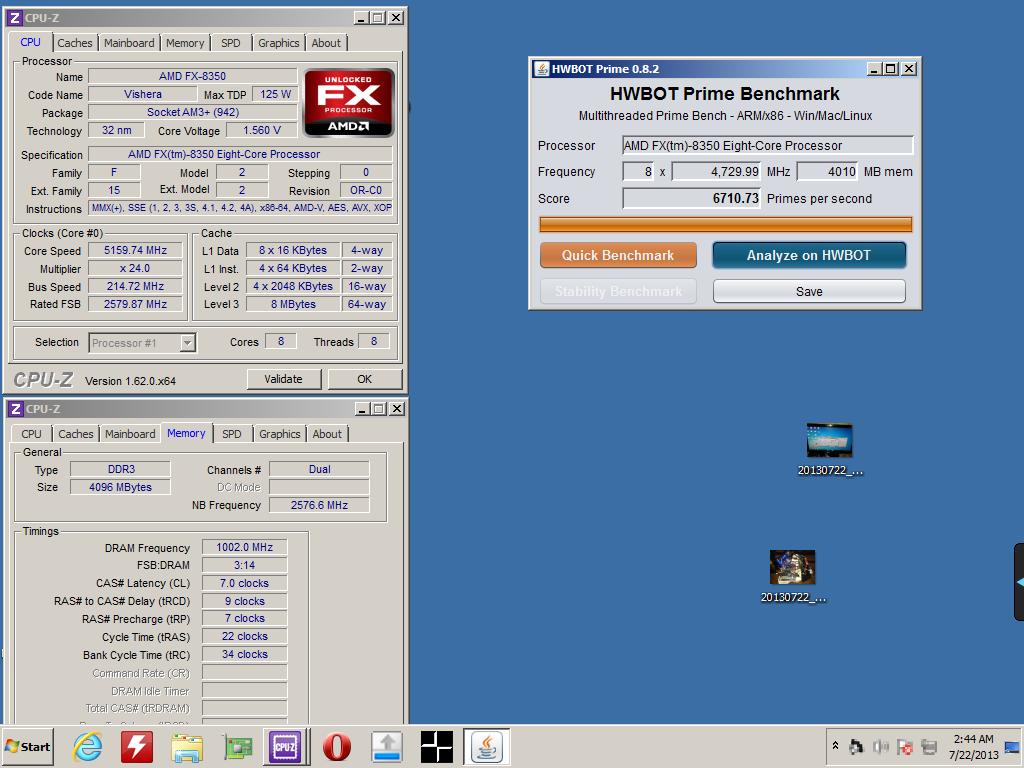The height and width of the screenshot is (768, 1024).
Task: Click the DRAM Frequency value 1002.0 MHz
Action: pos(244,547)
